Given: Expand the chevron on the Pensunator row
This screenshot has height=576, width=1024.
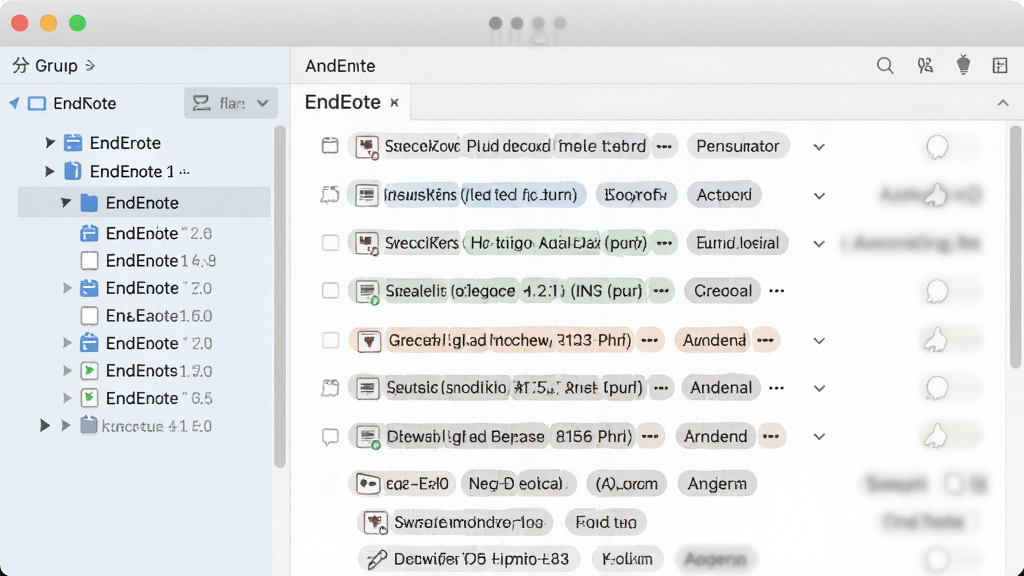Looking at the screenshot, I should tap(819, 147).
